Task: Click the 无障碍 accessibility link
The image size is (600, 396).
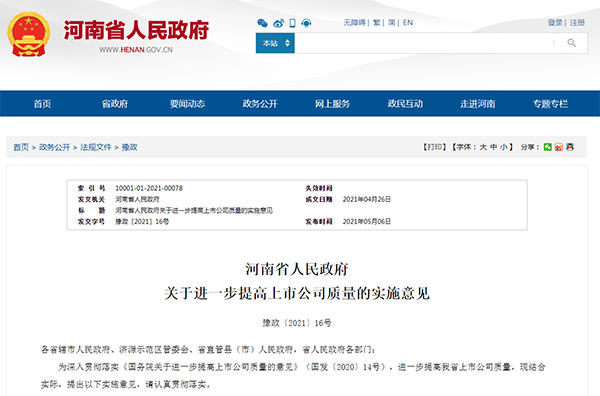Action: tap(354, 23)
